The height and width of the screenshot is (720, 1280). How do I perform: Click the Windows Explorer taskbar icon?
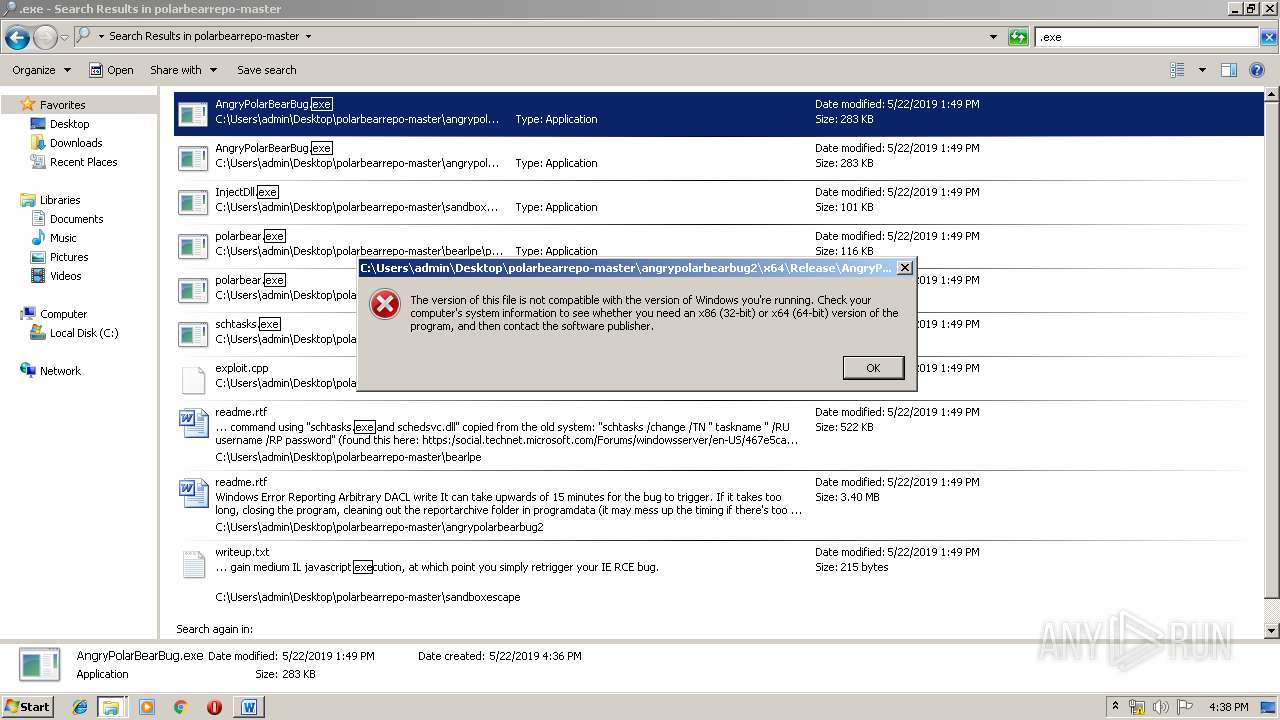point(111,707)
